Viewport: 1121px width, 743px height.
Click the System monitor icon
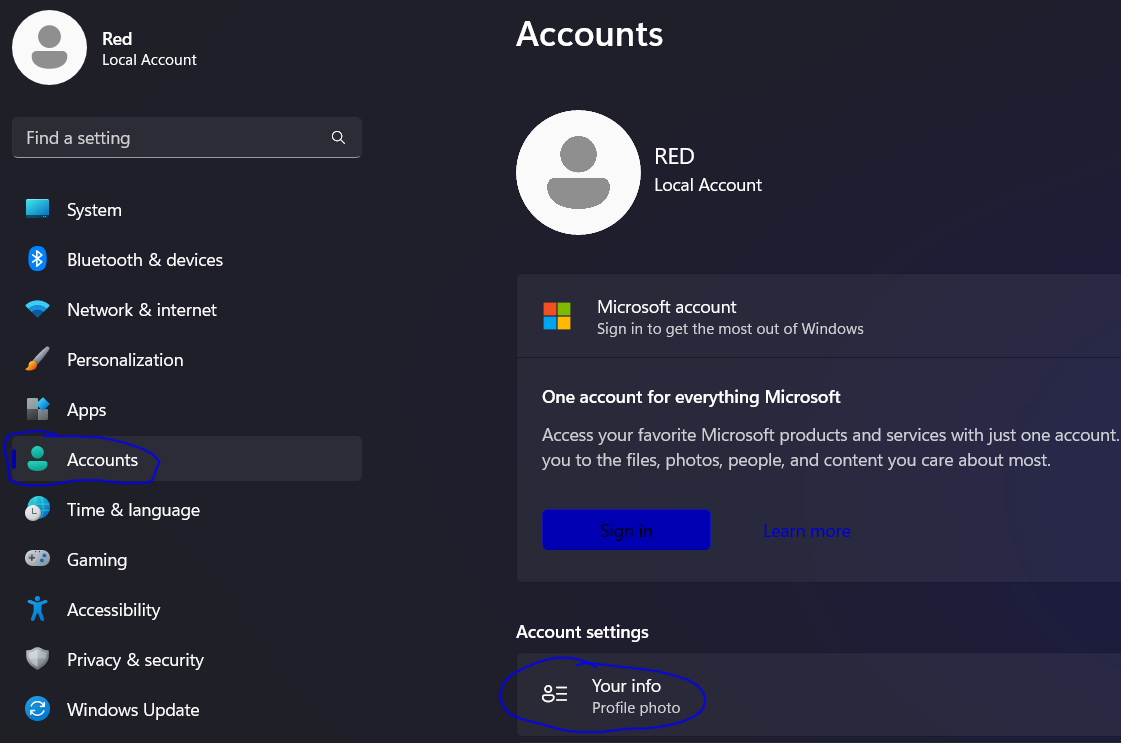pyautogui.click(x=37, y=209)
